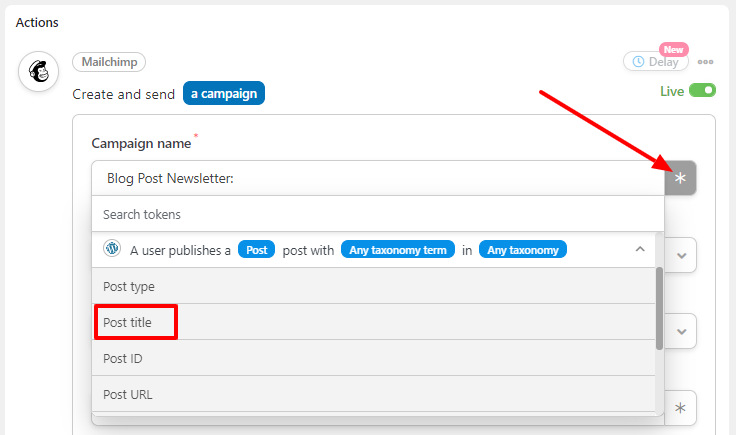Screen dimensions: 736x435
Task: Select the Post type token
Action: 374,286
